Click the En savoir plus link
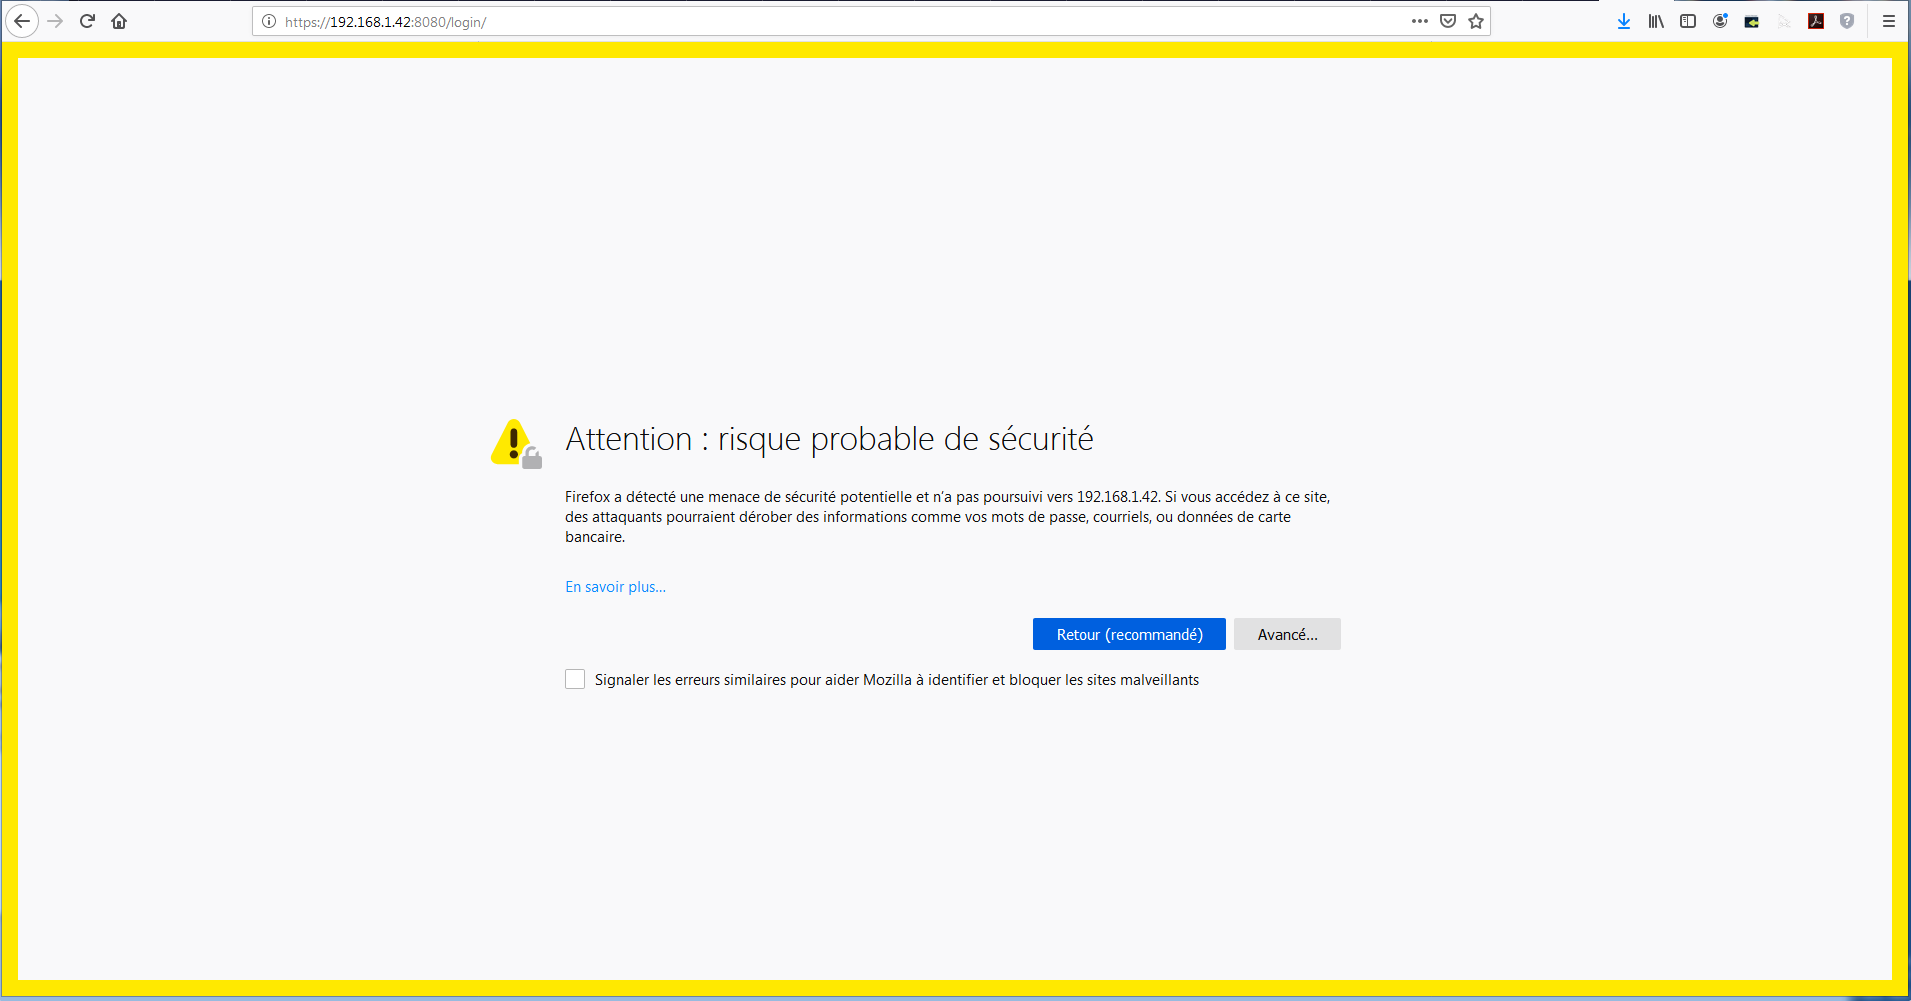 click(615, 587)
